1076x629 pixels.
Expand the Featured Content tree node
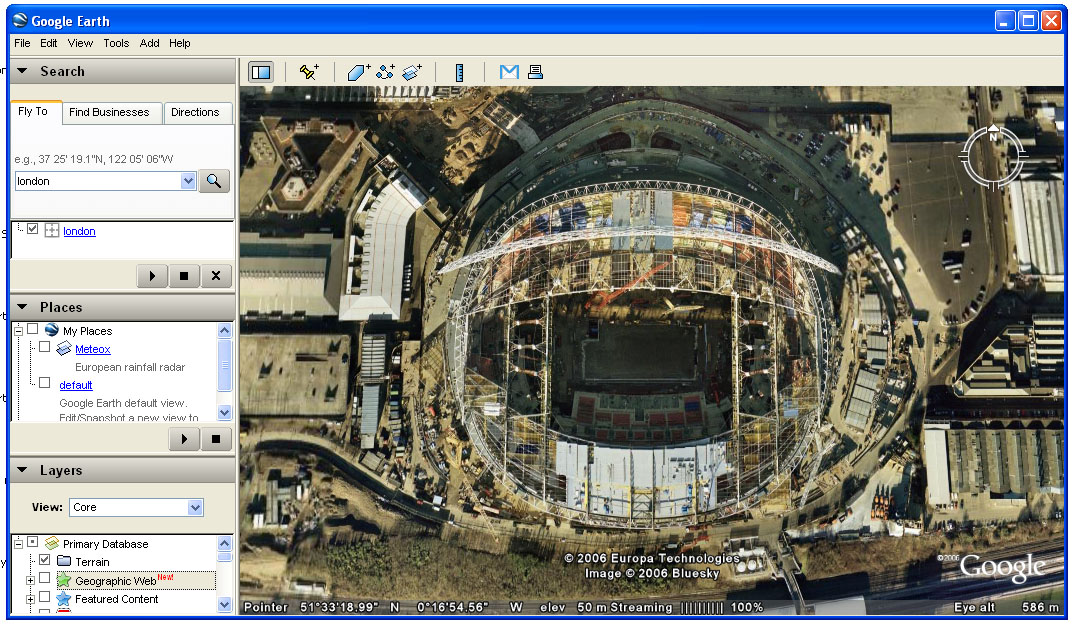30,600
